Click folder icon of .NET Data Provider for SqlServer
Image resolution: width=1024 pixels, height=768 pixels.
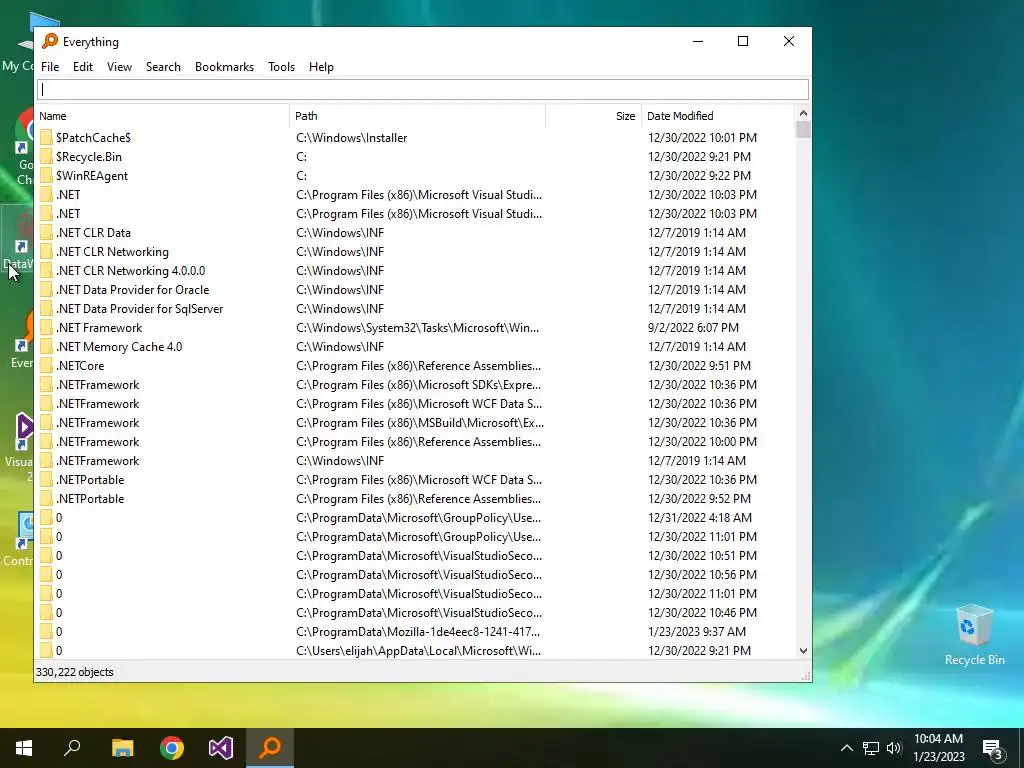click(46, 308)
